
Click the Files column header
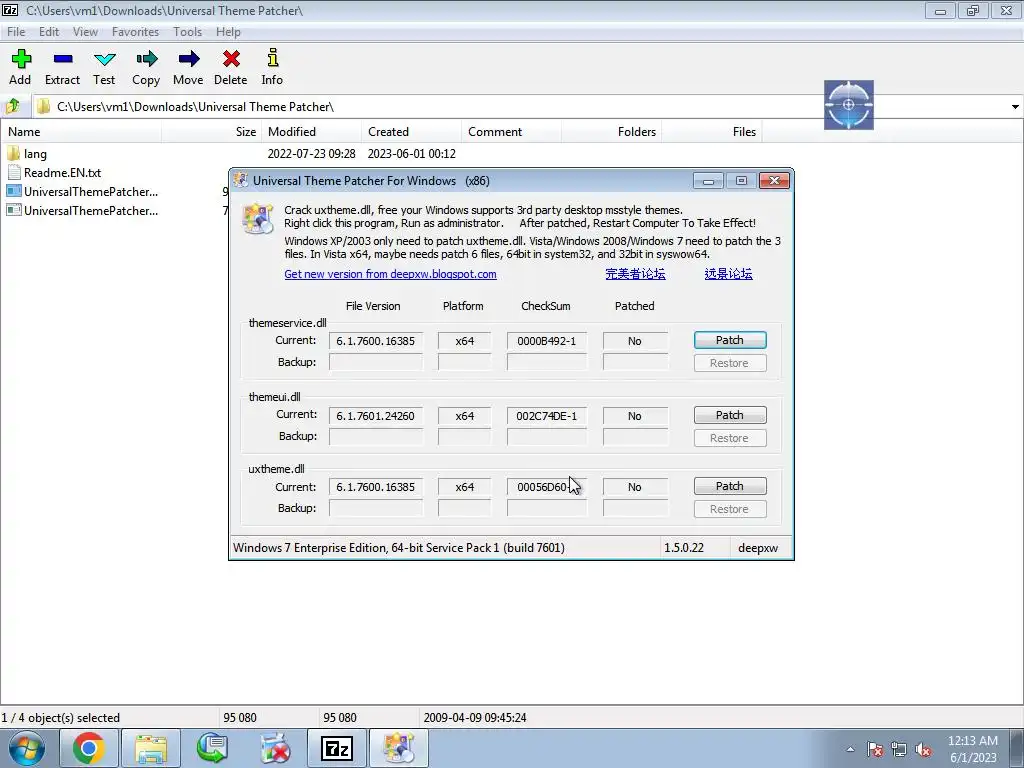tap(712, 132)
